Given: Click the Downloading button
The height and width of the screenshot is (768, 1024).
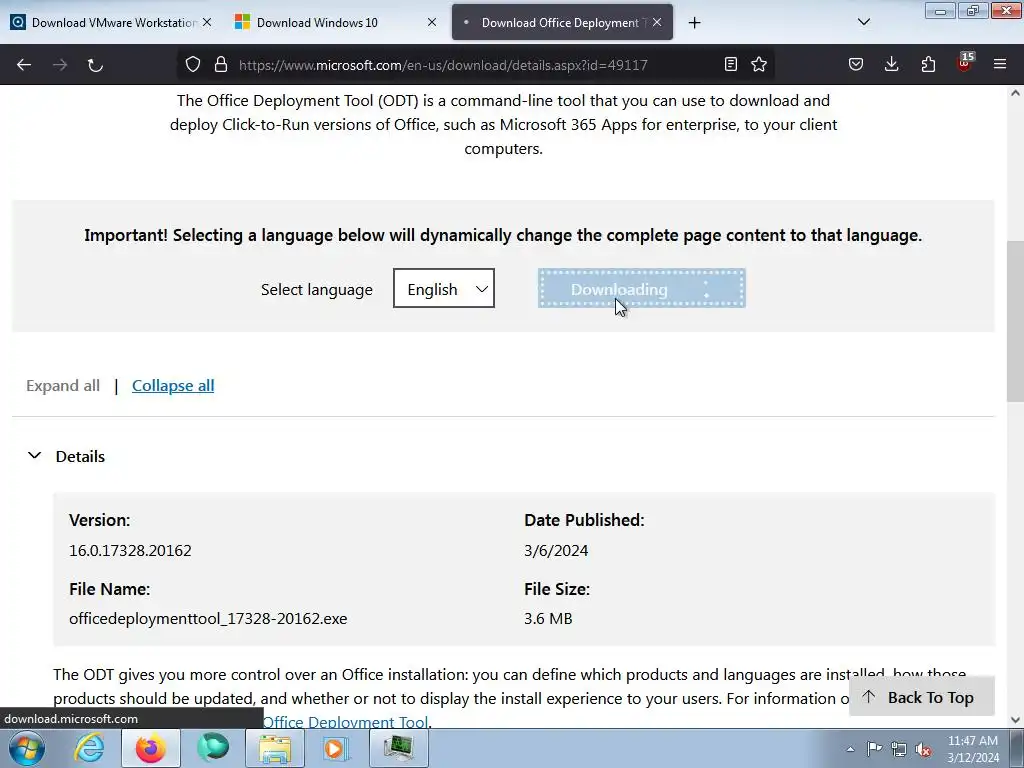Looking at the screenshot, I should point(641,288).
